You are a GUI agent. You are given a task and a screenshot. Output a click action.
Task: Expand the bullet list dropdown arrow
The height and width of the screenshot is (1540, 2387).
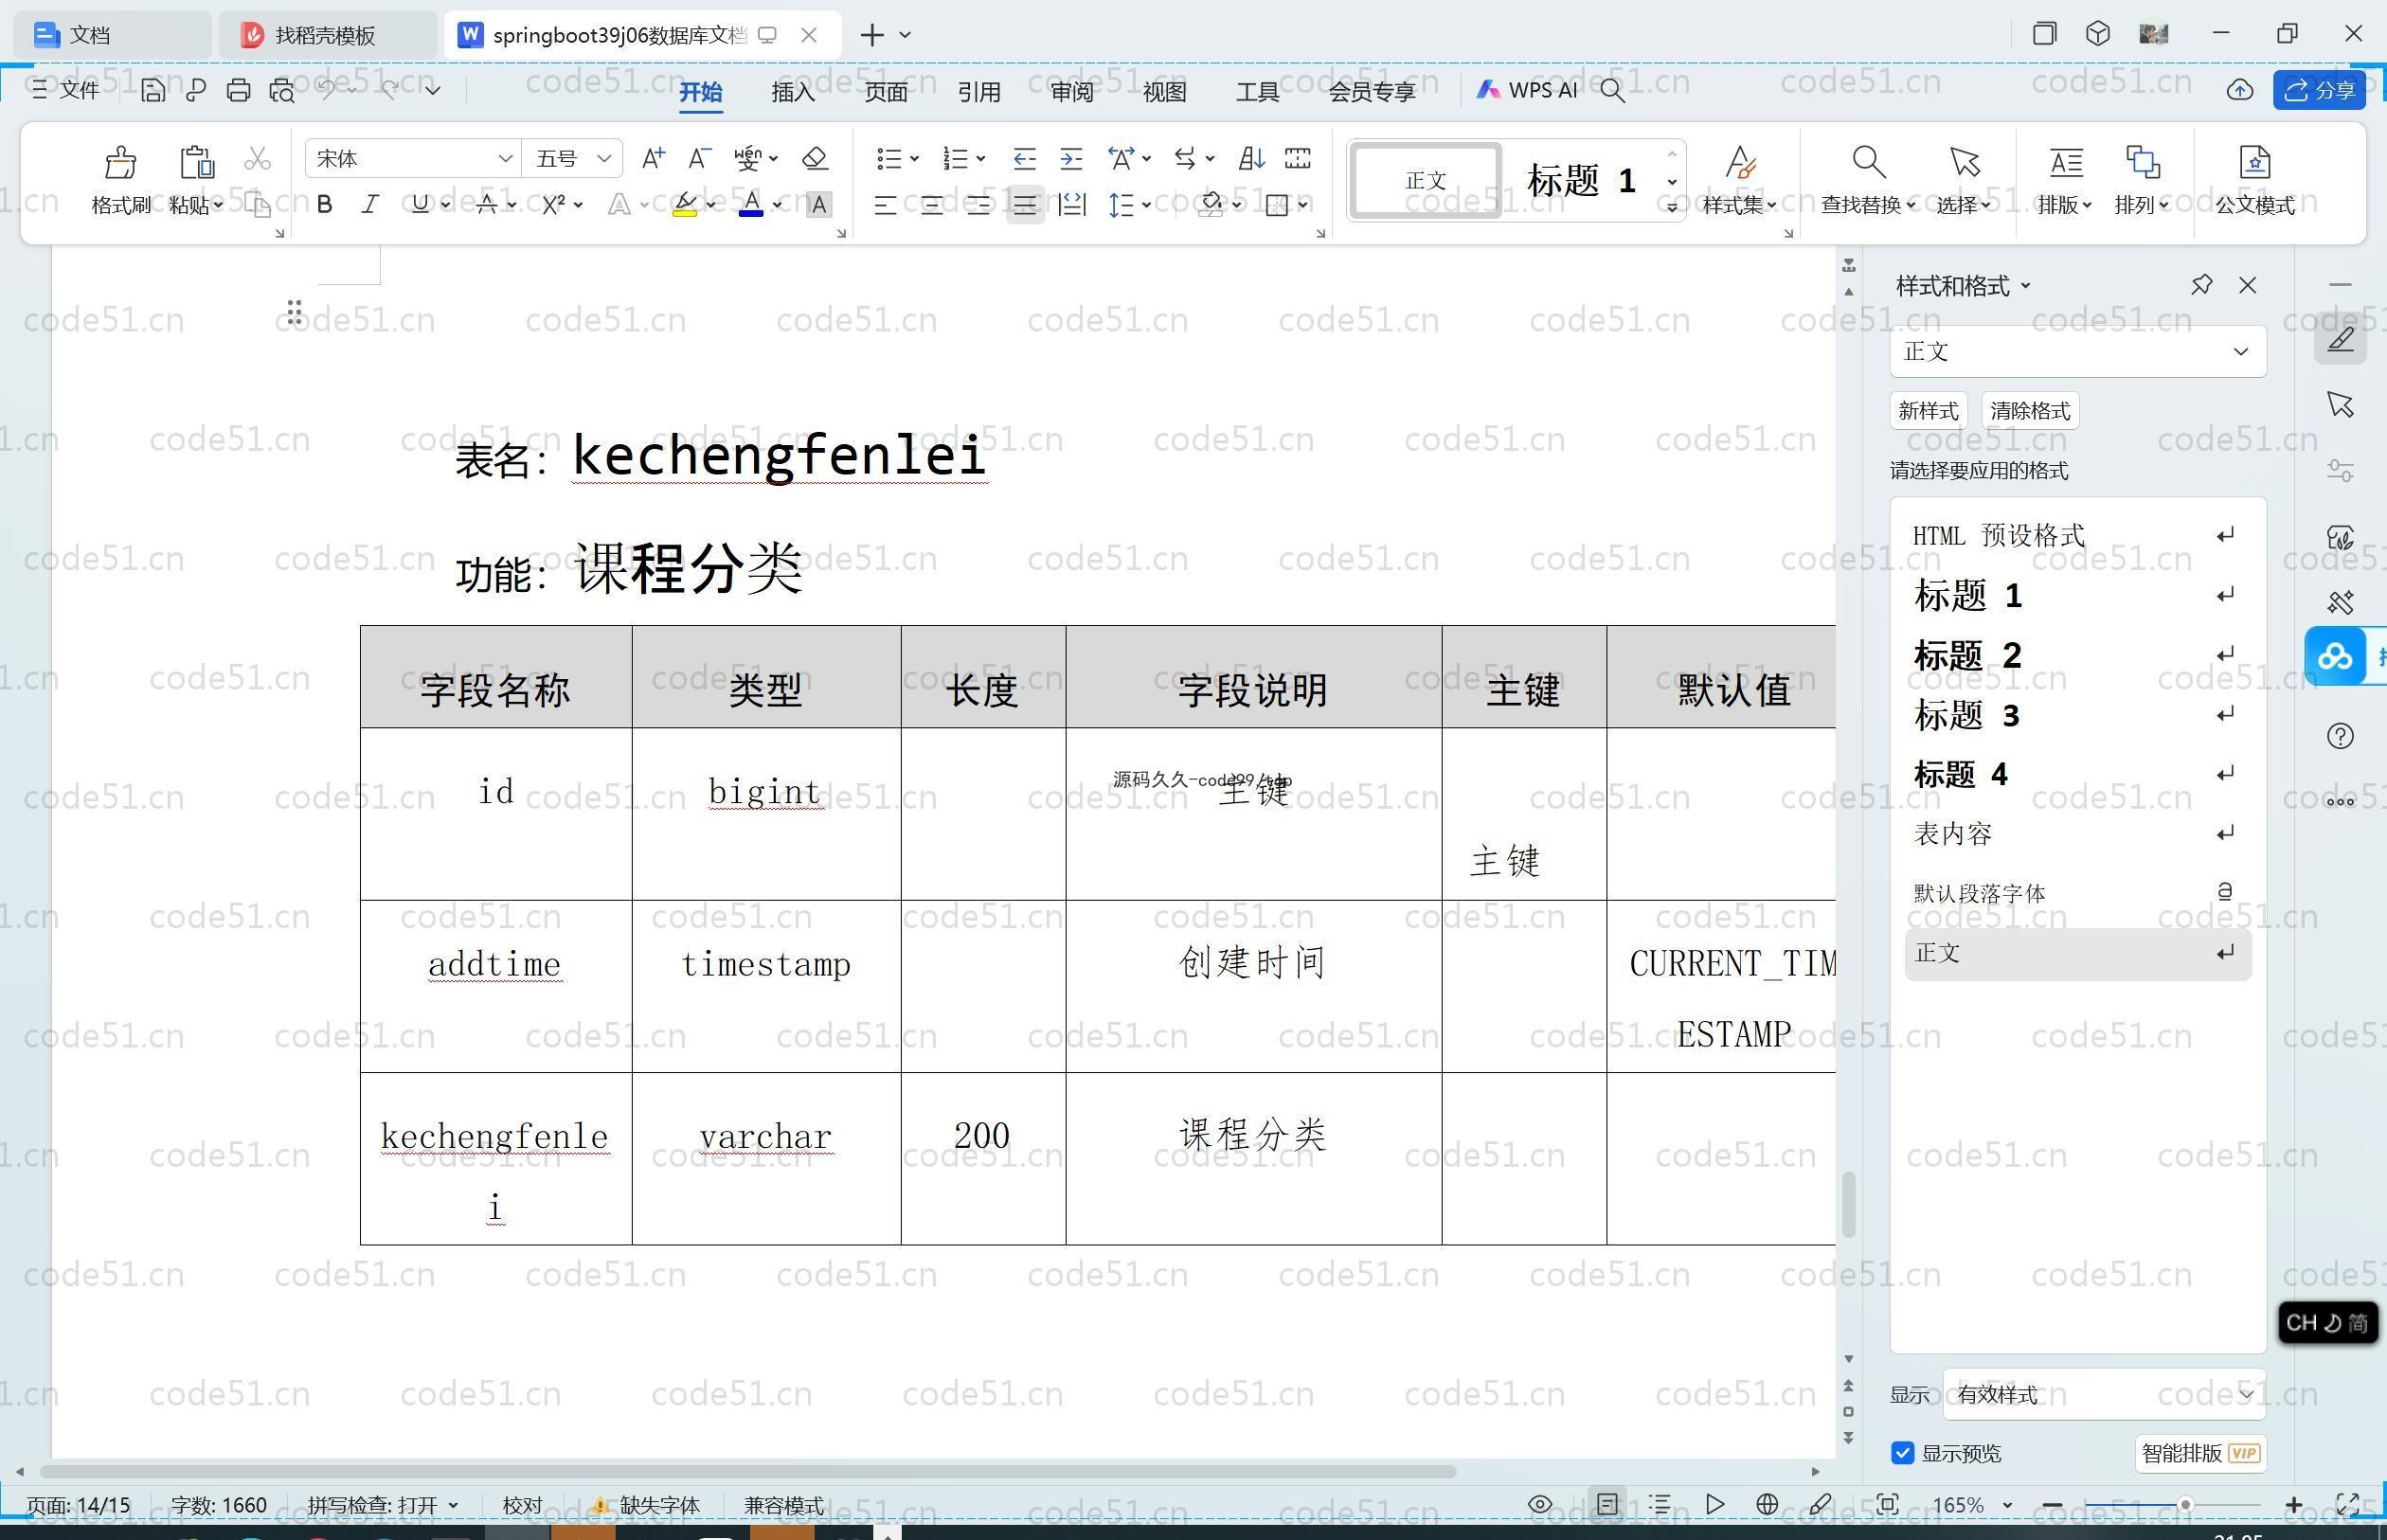click(x=914, y=158)
